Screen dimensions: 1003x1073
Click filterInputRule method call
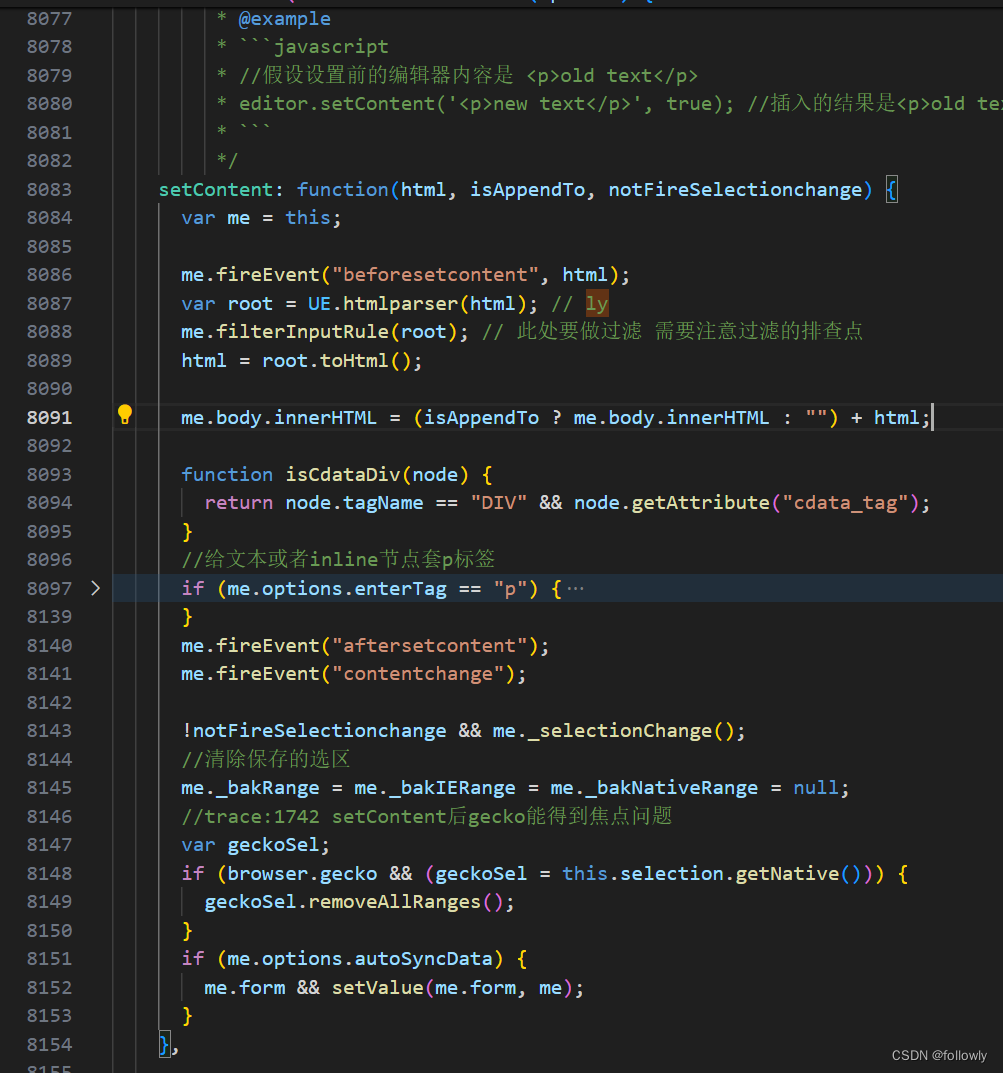click(302, 332)
